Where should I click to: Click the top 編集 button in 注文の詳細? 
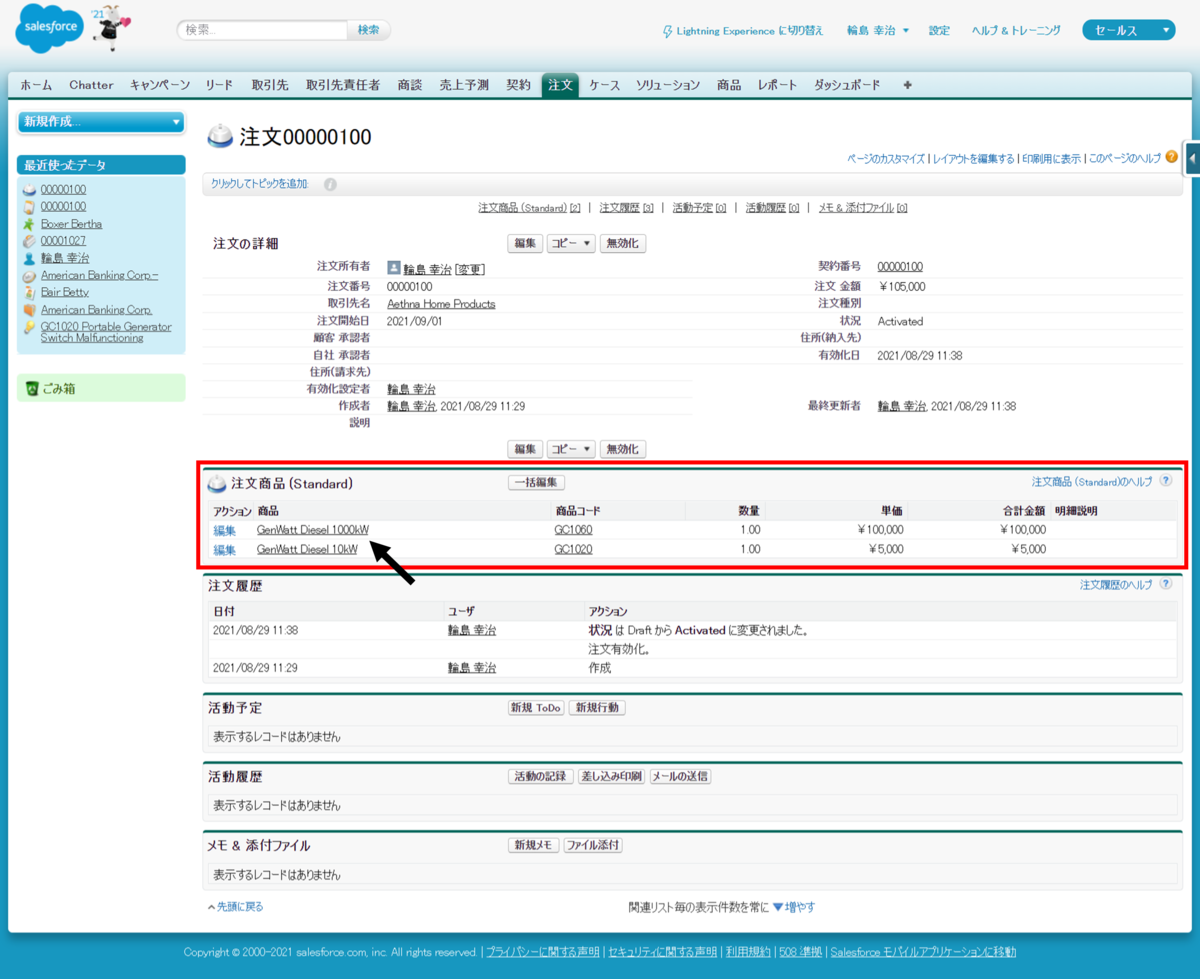[525, 243]
